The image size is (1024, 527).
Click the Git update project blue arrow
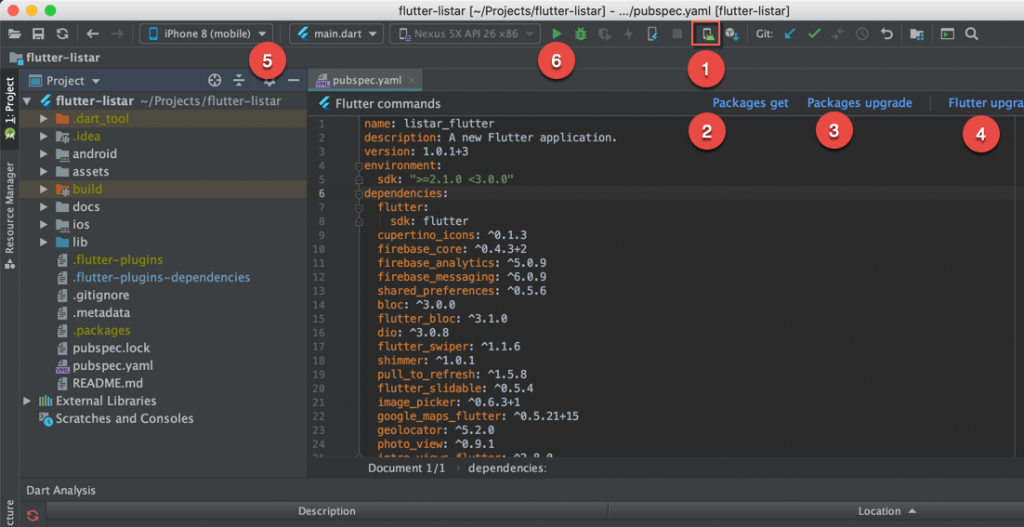(790, 34)
